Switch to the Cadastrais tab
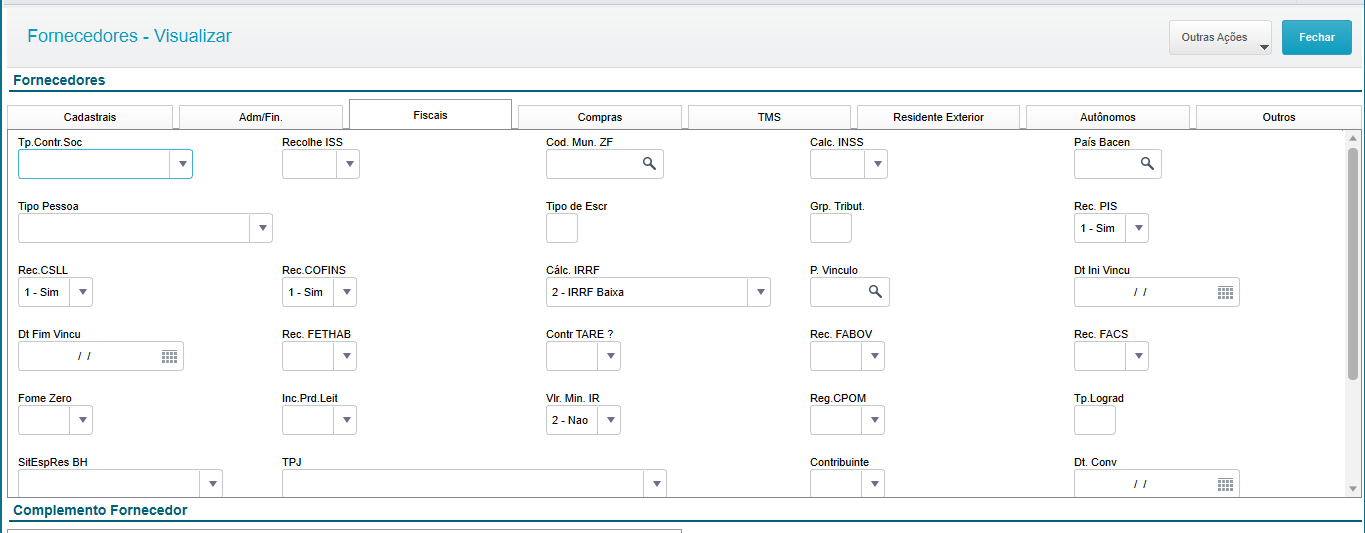The width and height of the screenshot is (1365, 533). tap(90, 117)
